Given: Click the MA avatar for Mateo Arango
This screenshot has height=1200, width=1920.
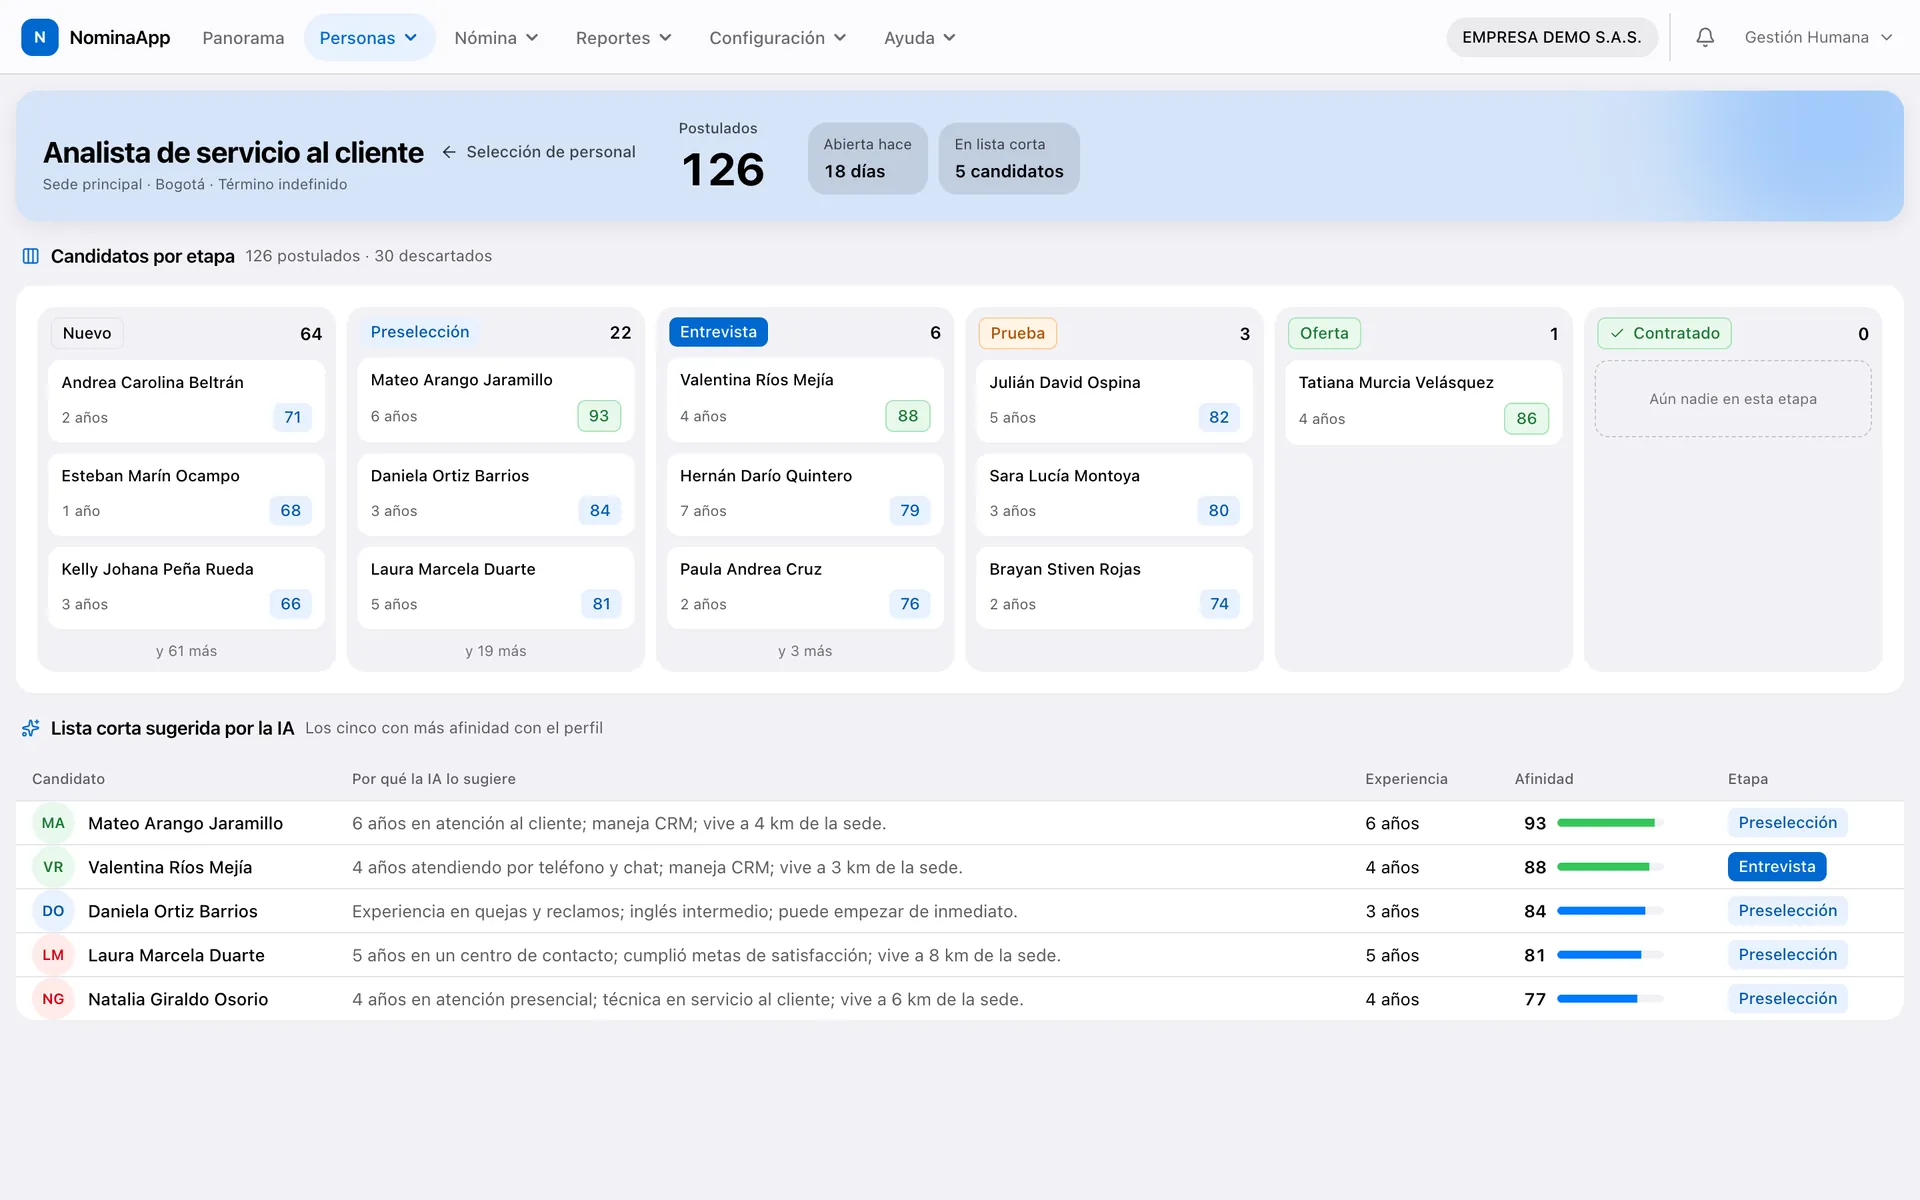Looking at the screenshot, I should pos(53,823).
